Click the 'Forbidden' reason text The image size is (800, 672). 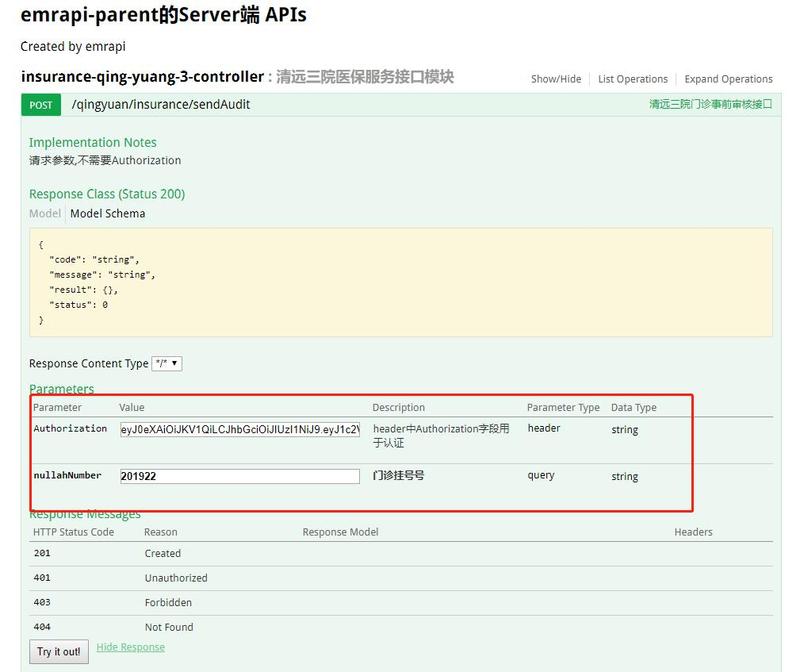click(x=168, y=602)
